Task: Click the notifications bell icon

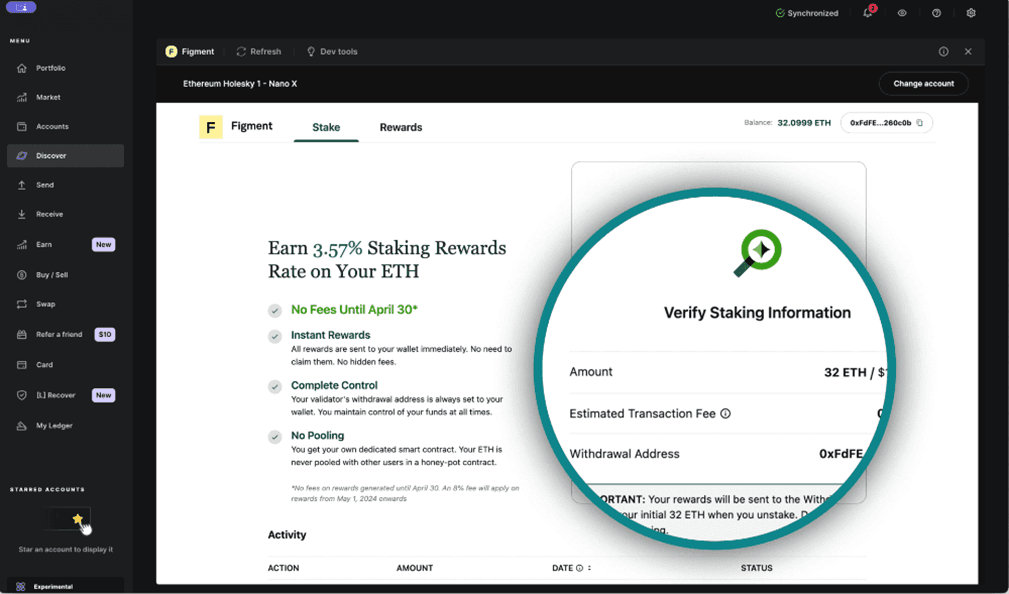Action: tap(868, 13)
